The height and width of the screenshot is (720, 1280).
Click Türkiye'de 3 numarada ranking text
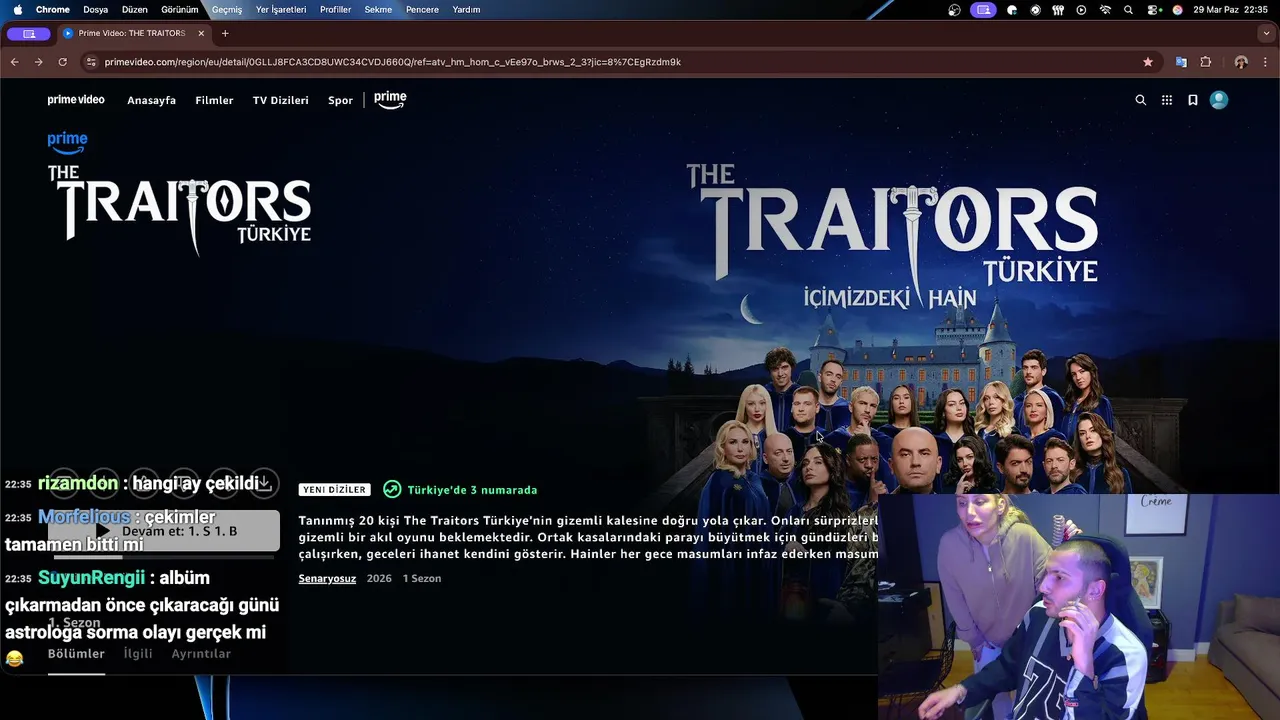point(472,490)
